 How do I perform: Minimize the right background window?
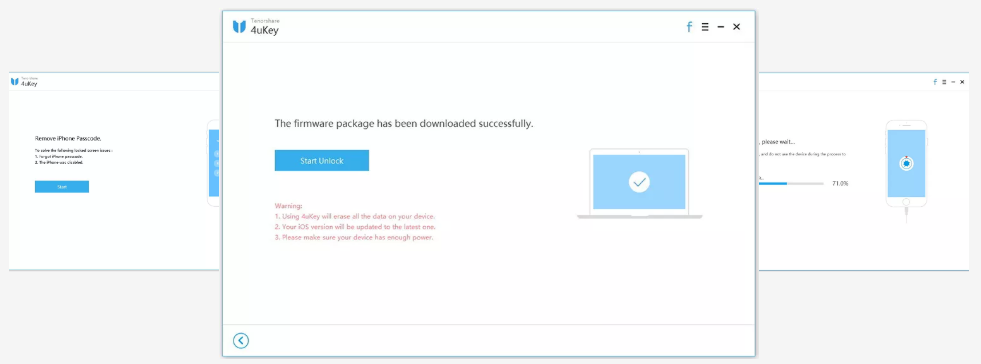coord(953,82)
